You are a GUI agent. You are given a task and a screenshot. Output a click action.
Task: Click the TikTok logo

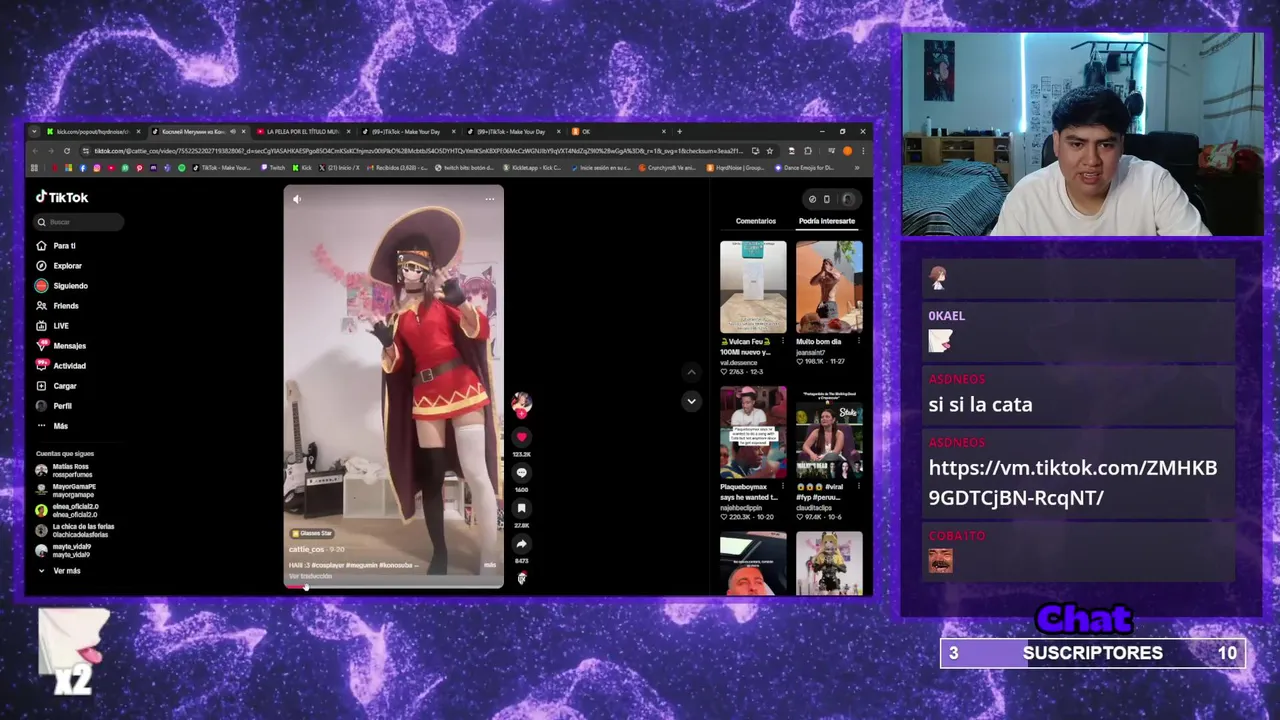[x=62, y=197]
